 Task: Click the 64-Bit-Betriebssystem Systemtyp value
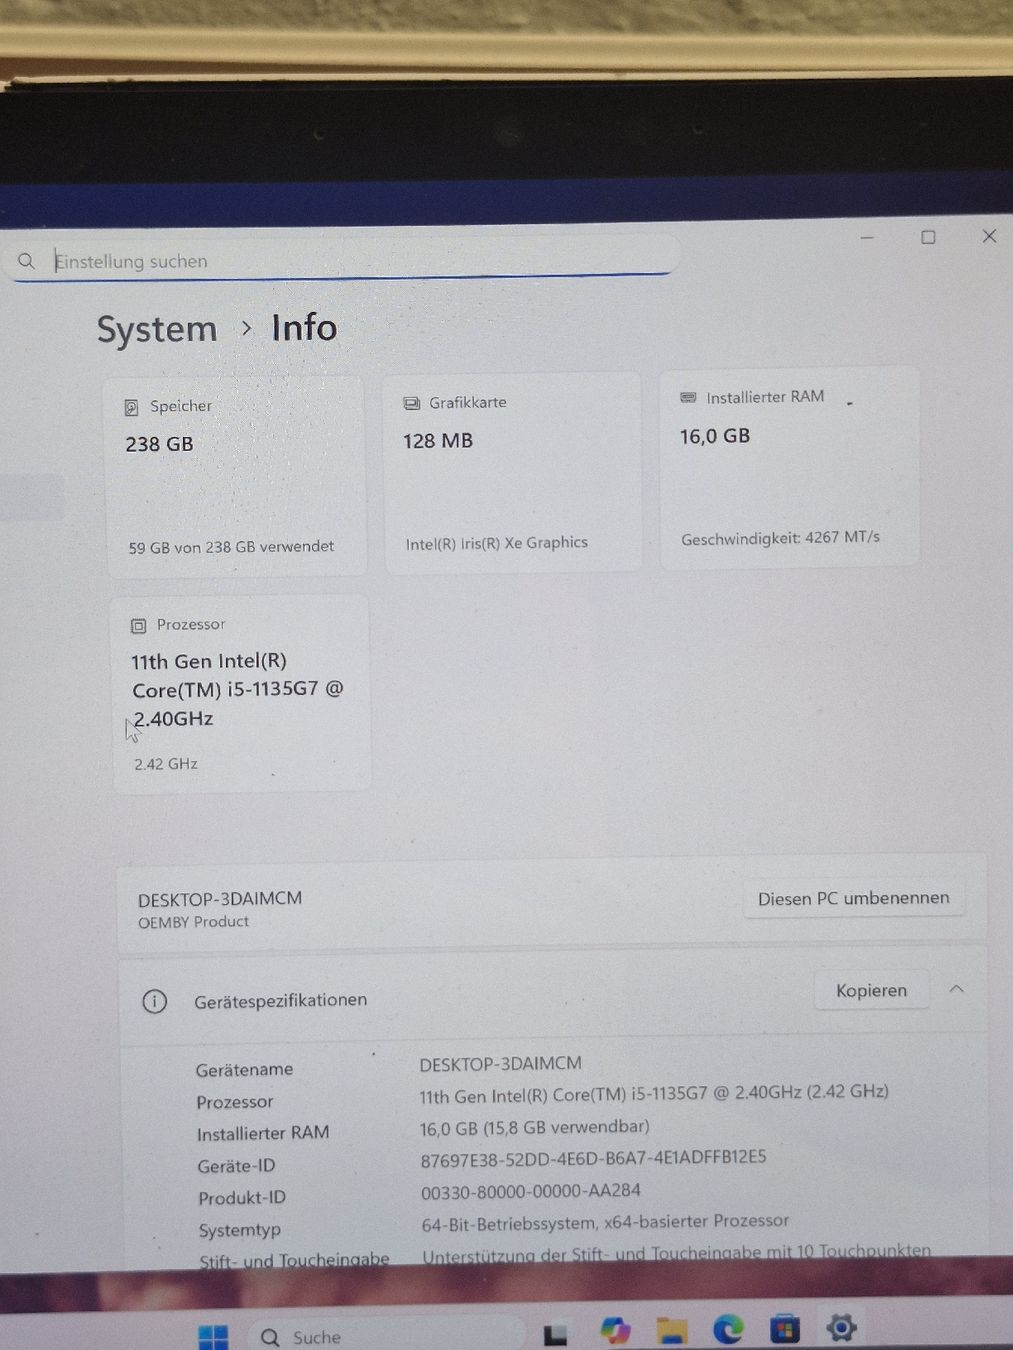pyautogui.click(x=605, y=1222)
